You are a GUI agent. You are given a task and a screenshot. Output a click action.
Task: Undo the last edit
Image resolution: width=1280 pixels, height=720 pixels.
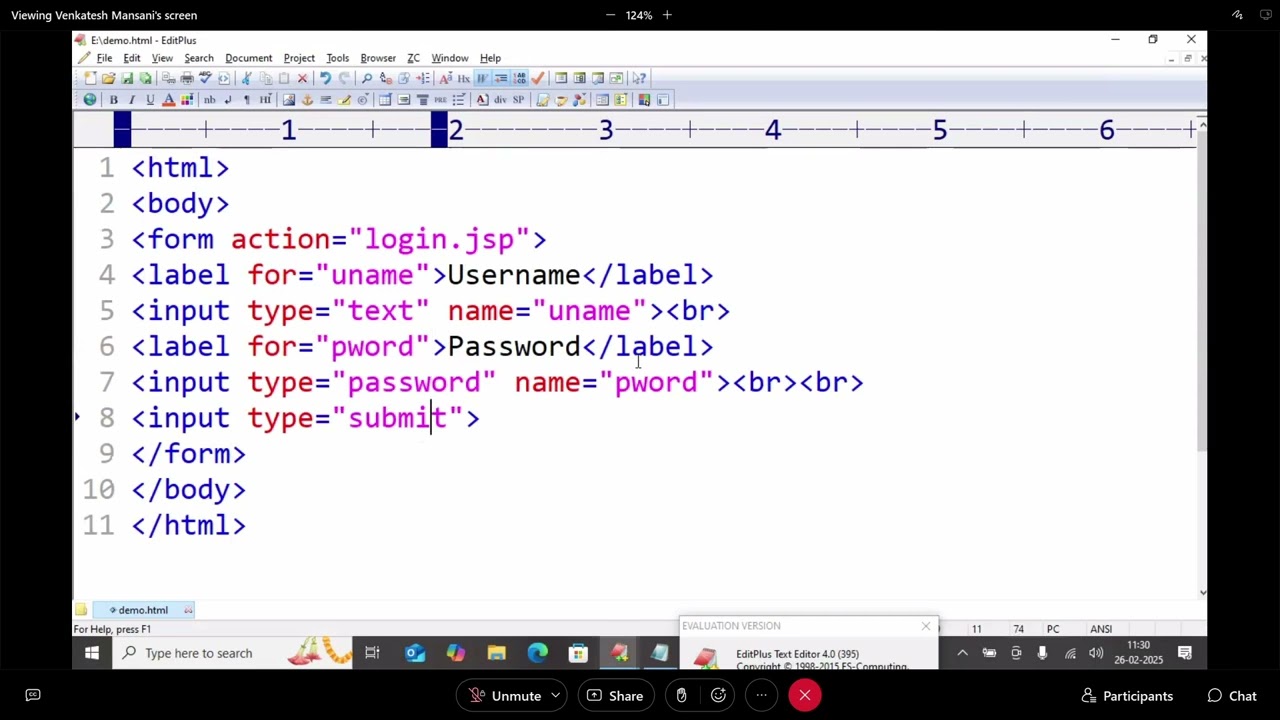click(x=325, y=78)
